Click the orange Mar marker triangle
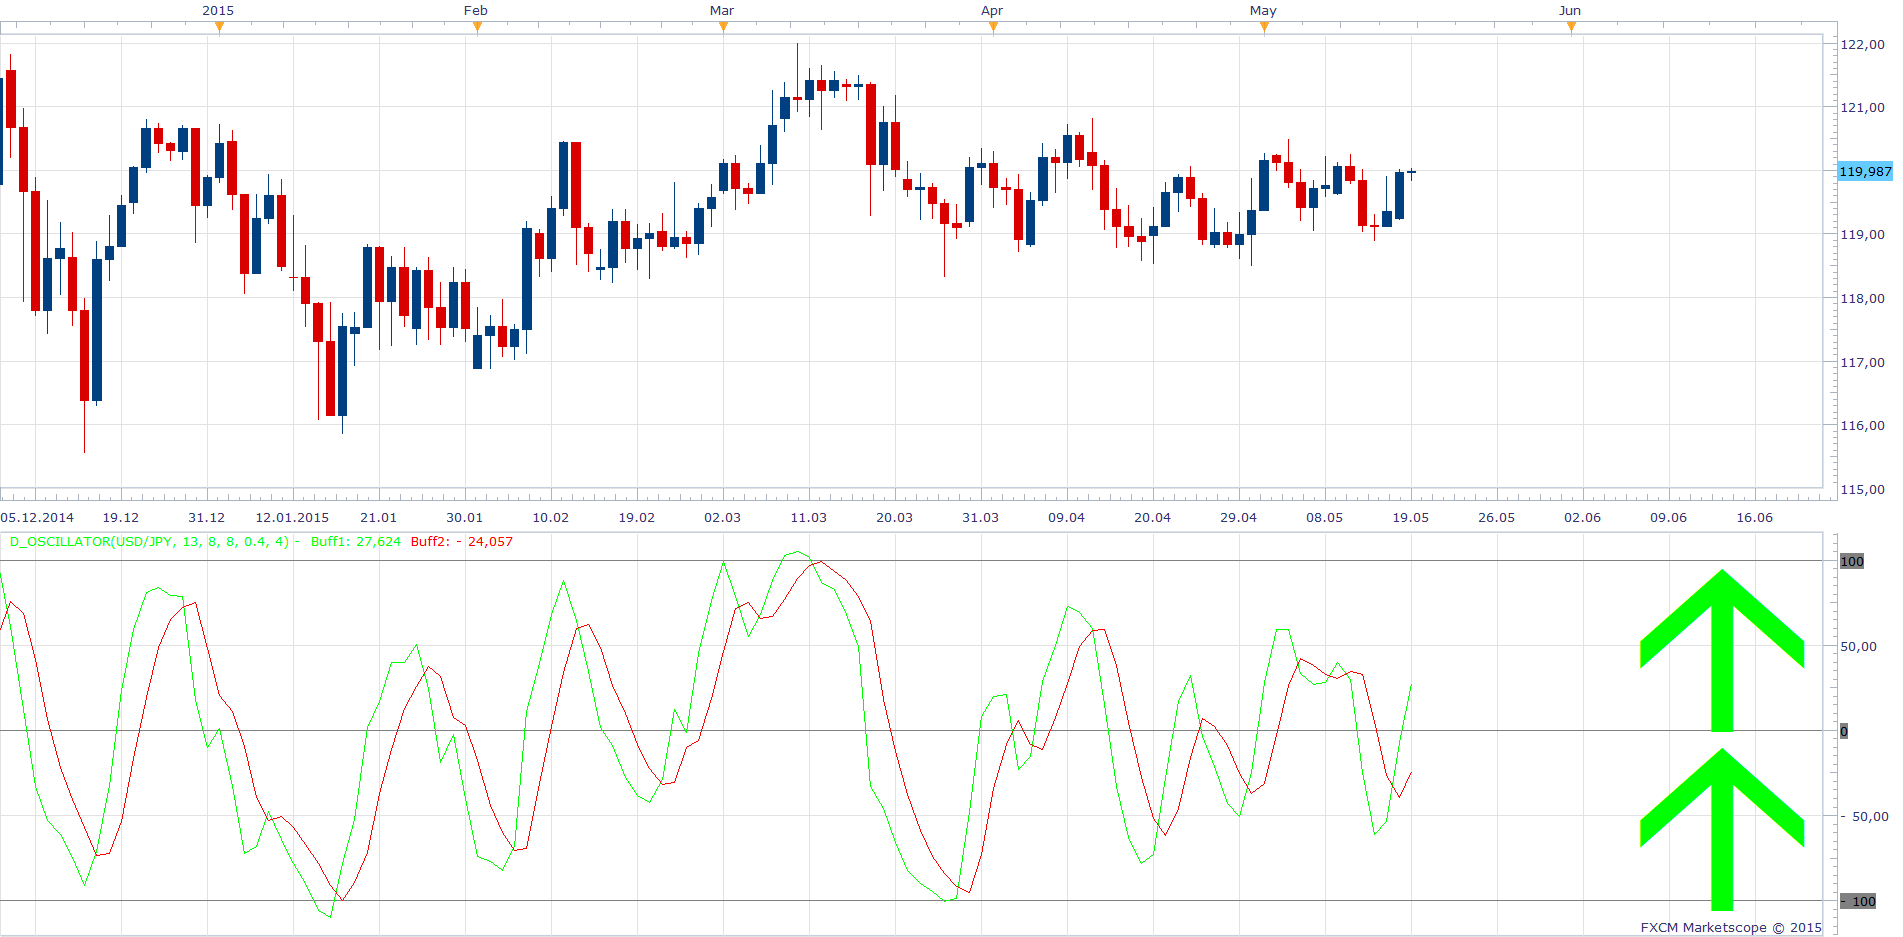Viewport: 1903px width, 937px height. [723, 27]
